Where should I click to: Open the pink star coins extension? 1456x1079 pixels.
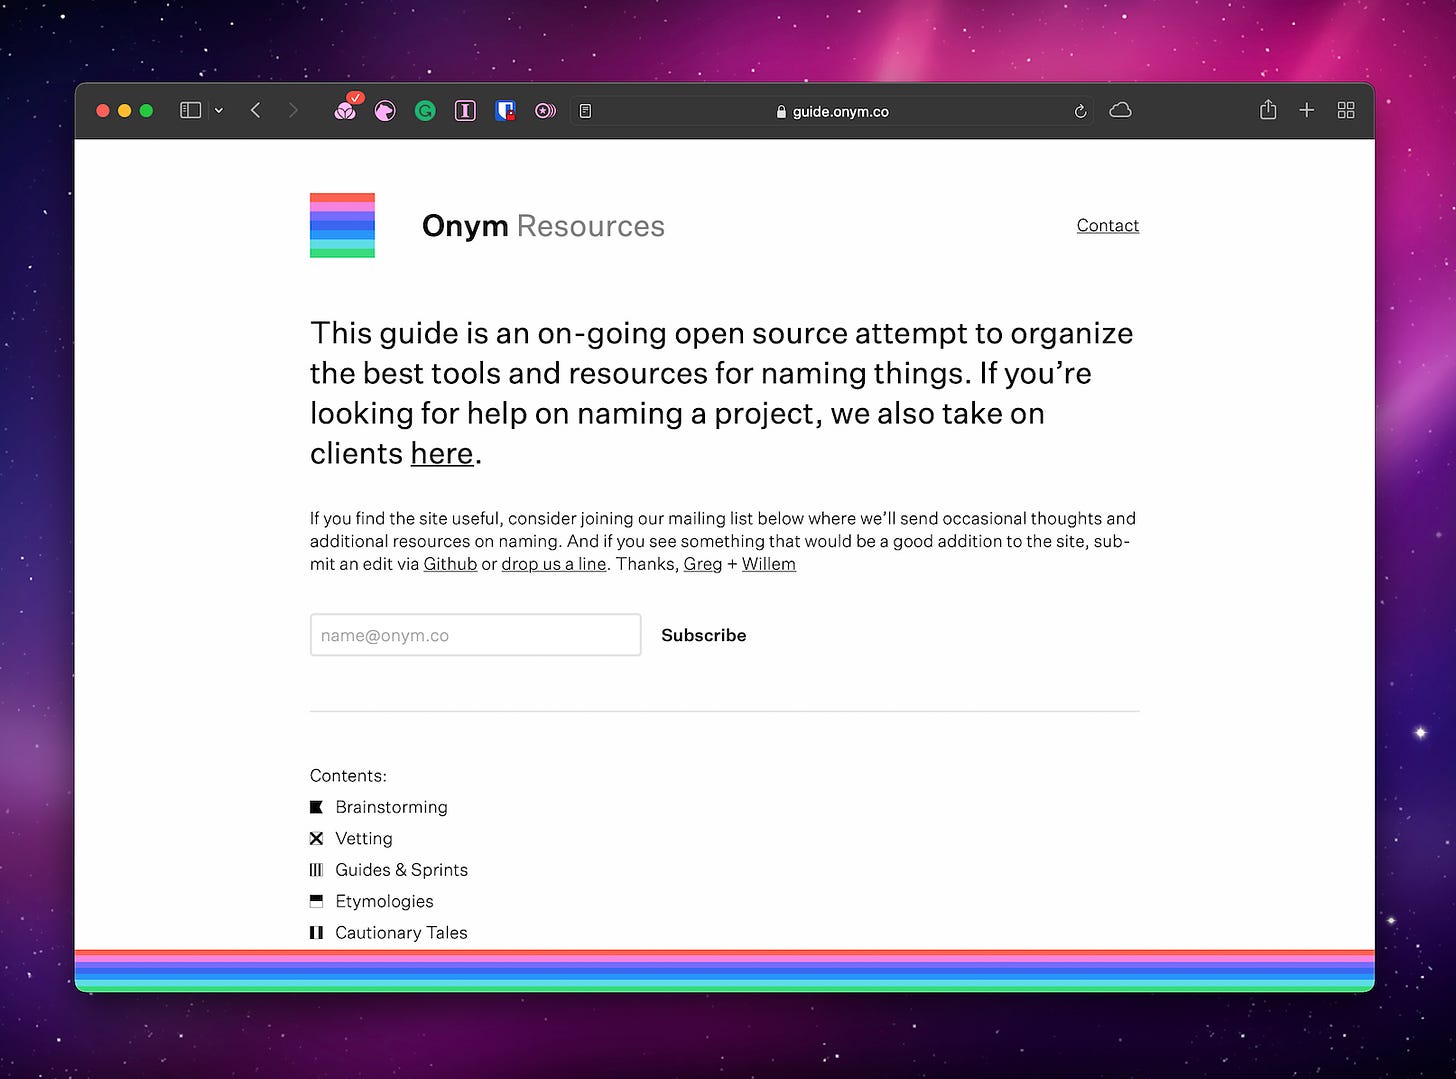(x=545, y=111)
